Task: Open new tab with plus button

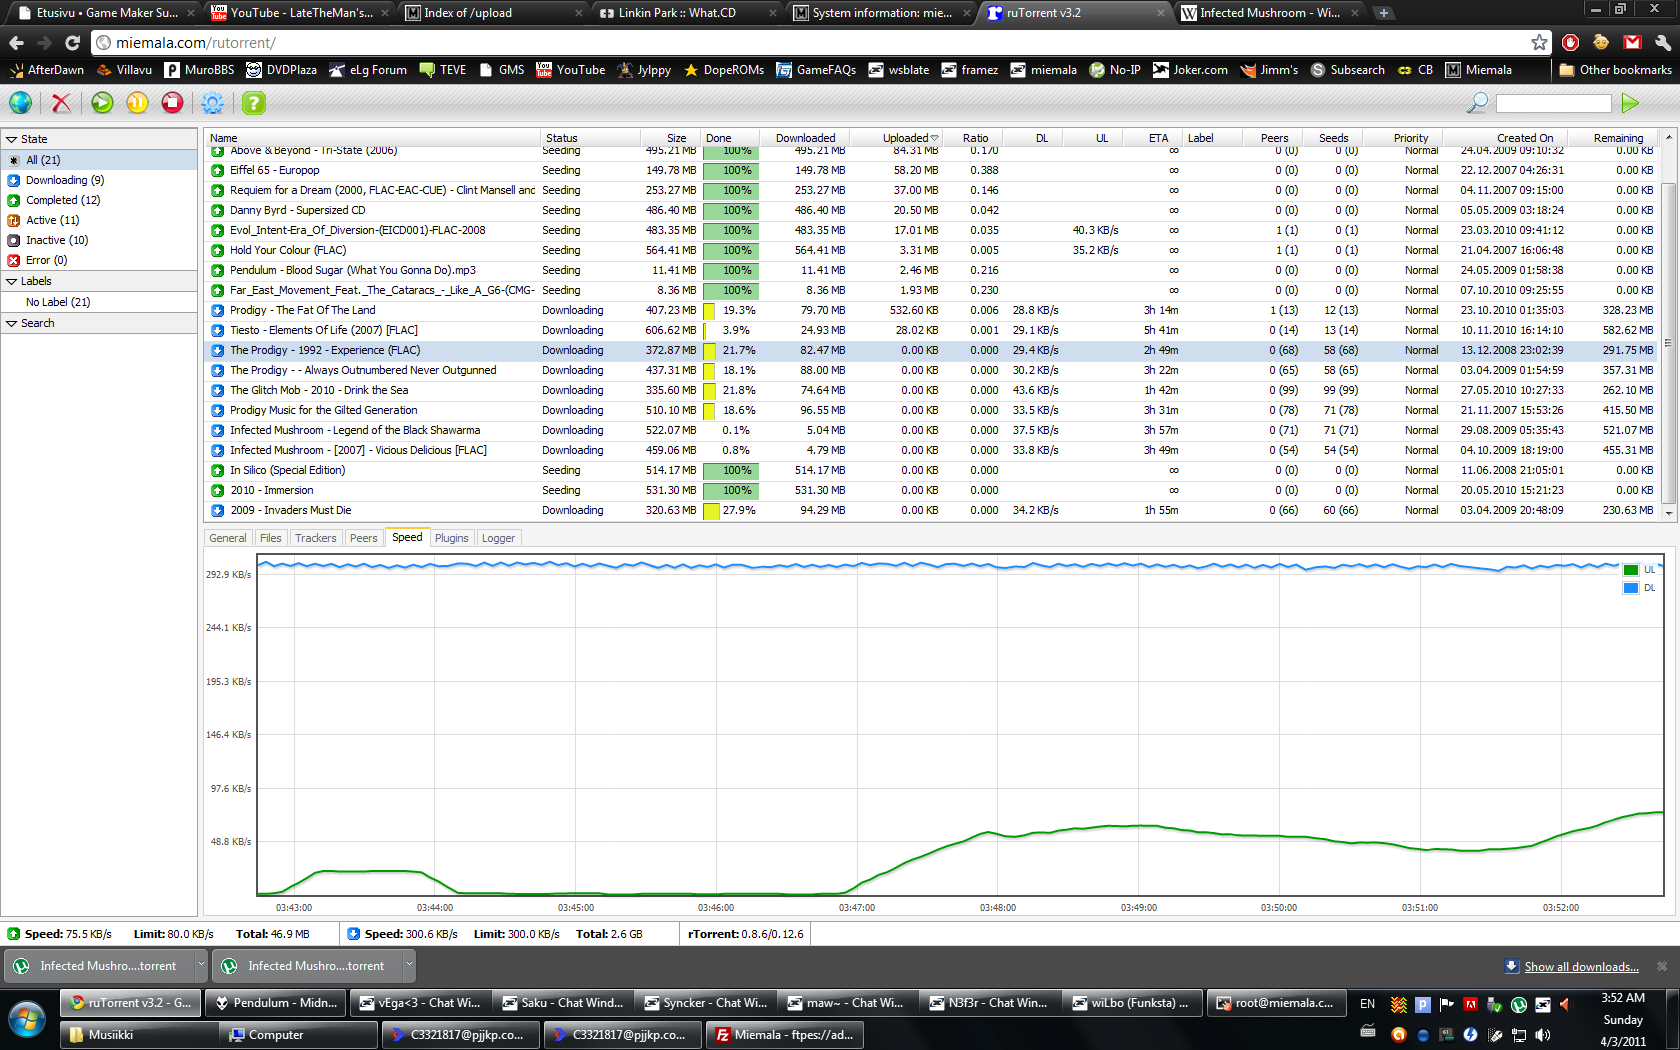Action: click(1384, 13)
